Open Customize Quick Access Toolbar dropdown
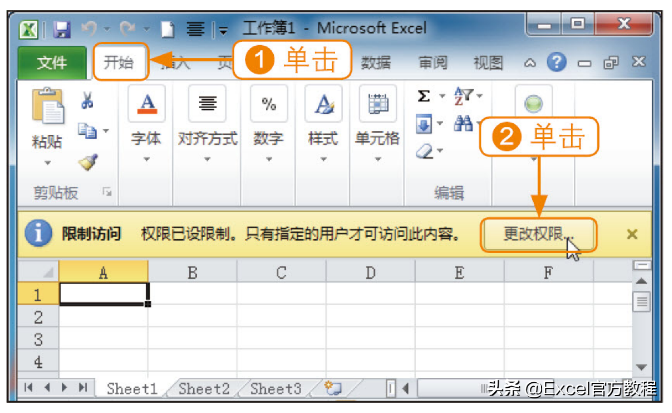Viewport: 672px width, 413px height. pos(223,30)
